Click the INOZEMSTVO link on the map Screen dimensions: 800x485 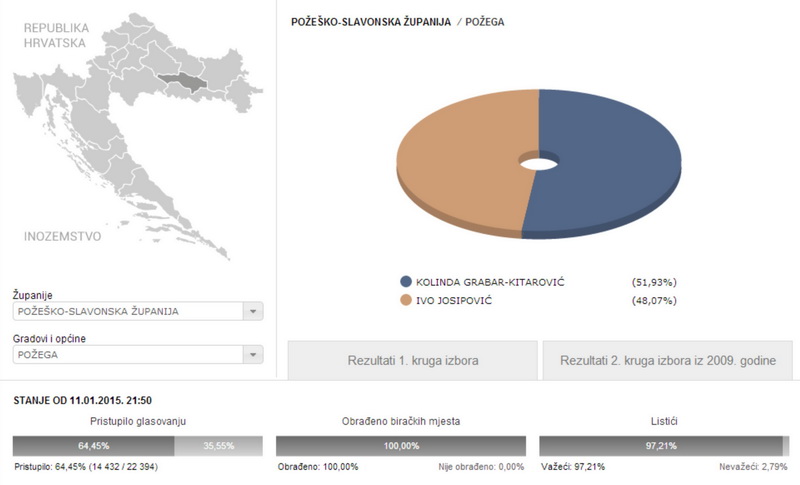point(62,236)
